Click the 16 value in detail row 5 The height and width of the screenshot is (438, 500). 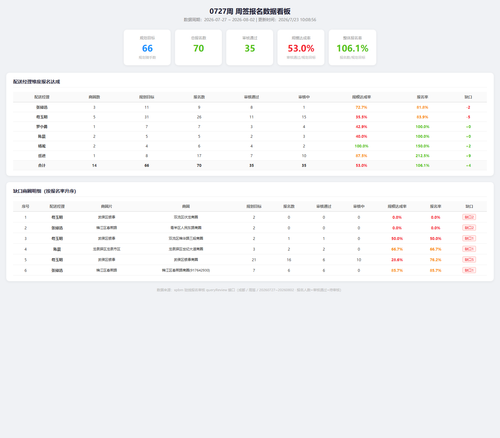(x=289, y=260)
